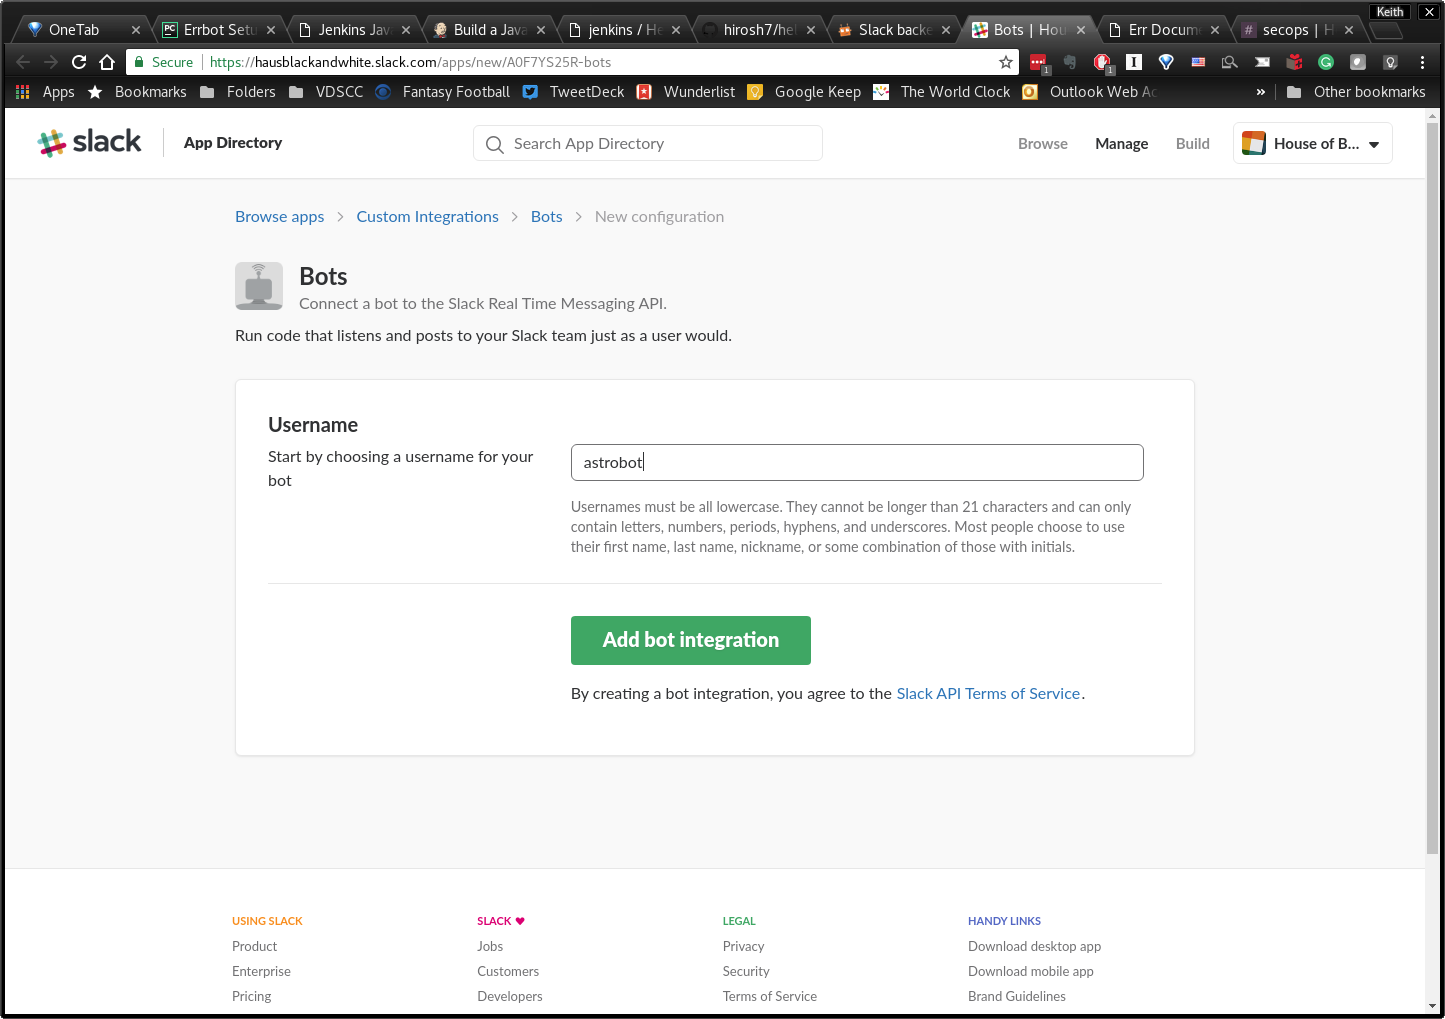Open the Developers footer link
The height and width of the screenshot is (1019, 1445).
tap(510, 996)
